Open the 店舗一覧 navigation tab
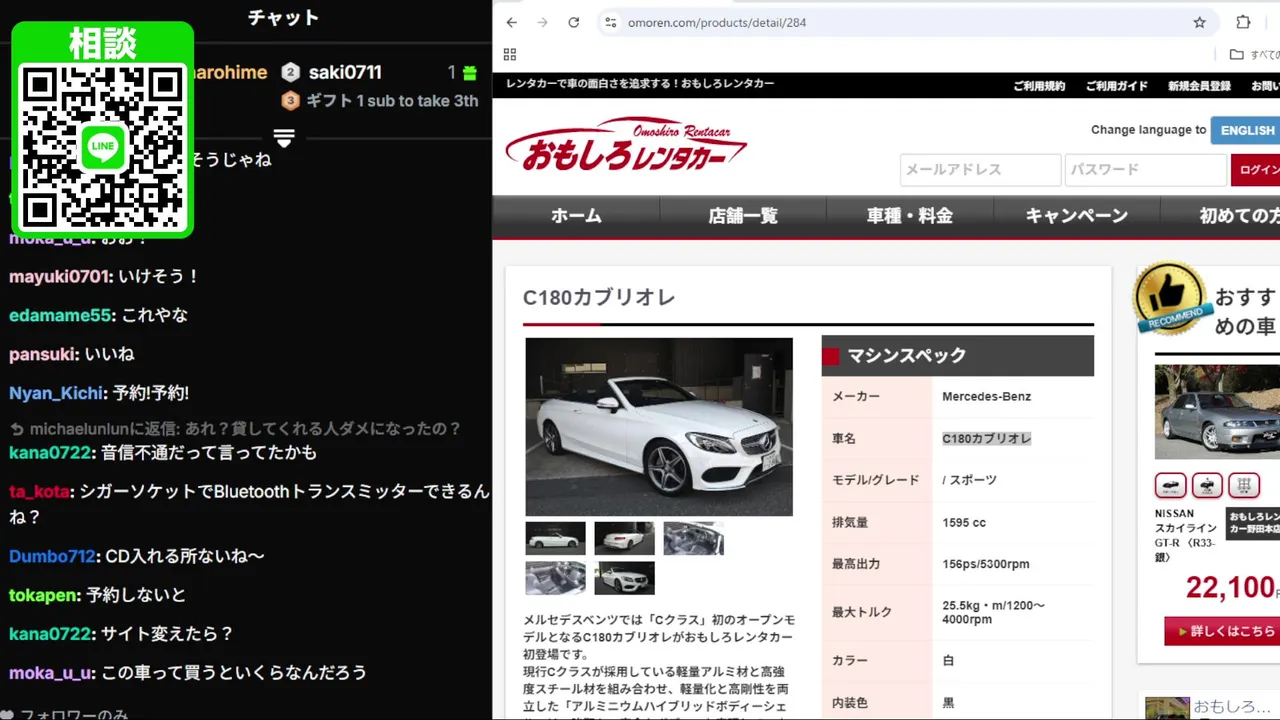Image resolution: width=1280 pixels, height=720 pixels. (x=743, y=216)
